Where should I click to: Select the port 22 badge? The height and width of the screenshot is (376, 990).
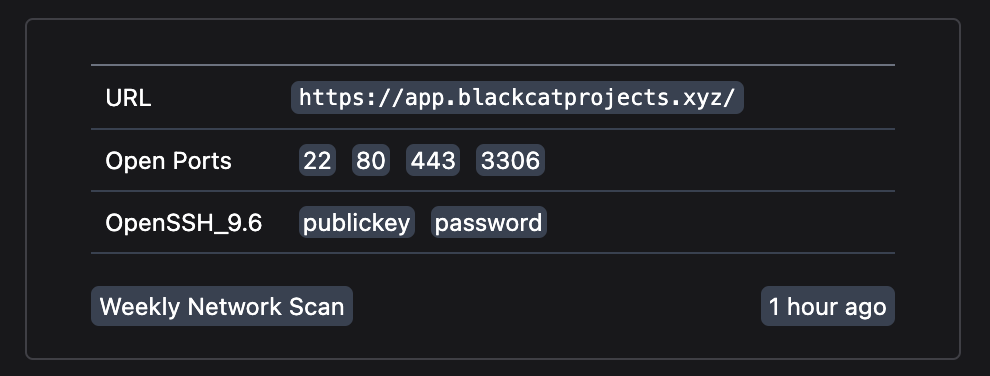tap(317, 160)
